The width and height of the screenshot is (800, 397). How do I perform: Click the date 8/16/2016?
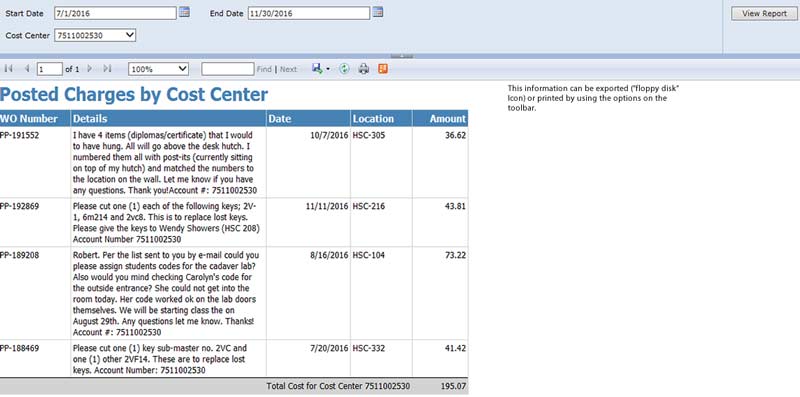(x=329, y=255)
